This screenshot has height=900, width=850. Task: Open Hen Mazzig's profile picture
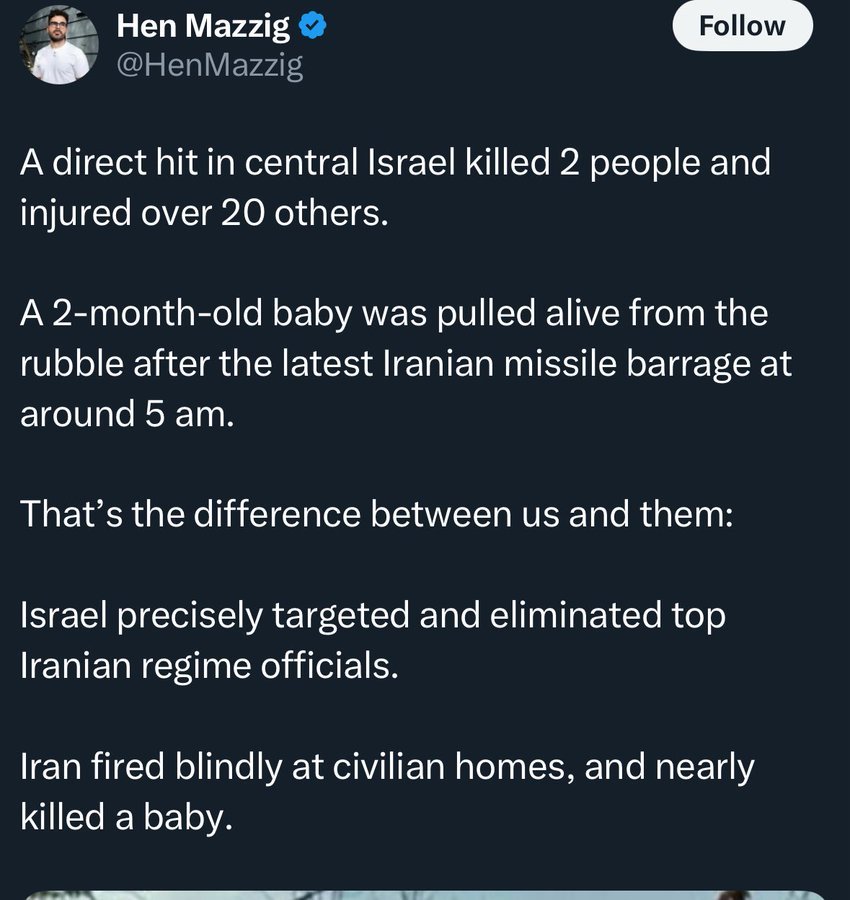click(59, 45)
